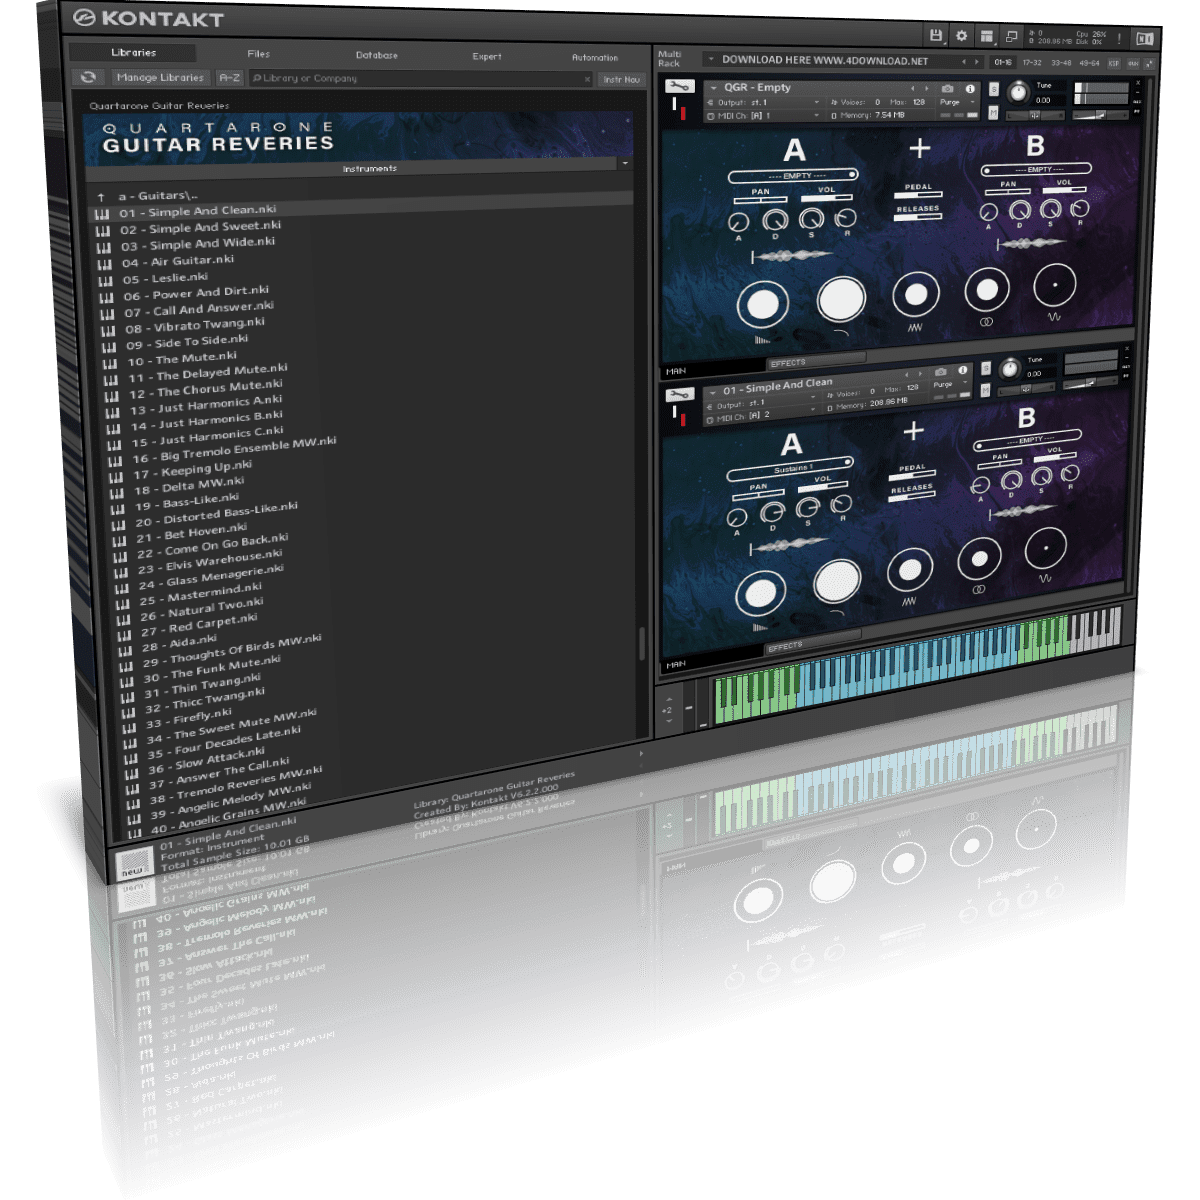Click the large circle above the sine wave icon in QGR - Empty
1200x1200 pixels.
click(x=1054, y=286)
